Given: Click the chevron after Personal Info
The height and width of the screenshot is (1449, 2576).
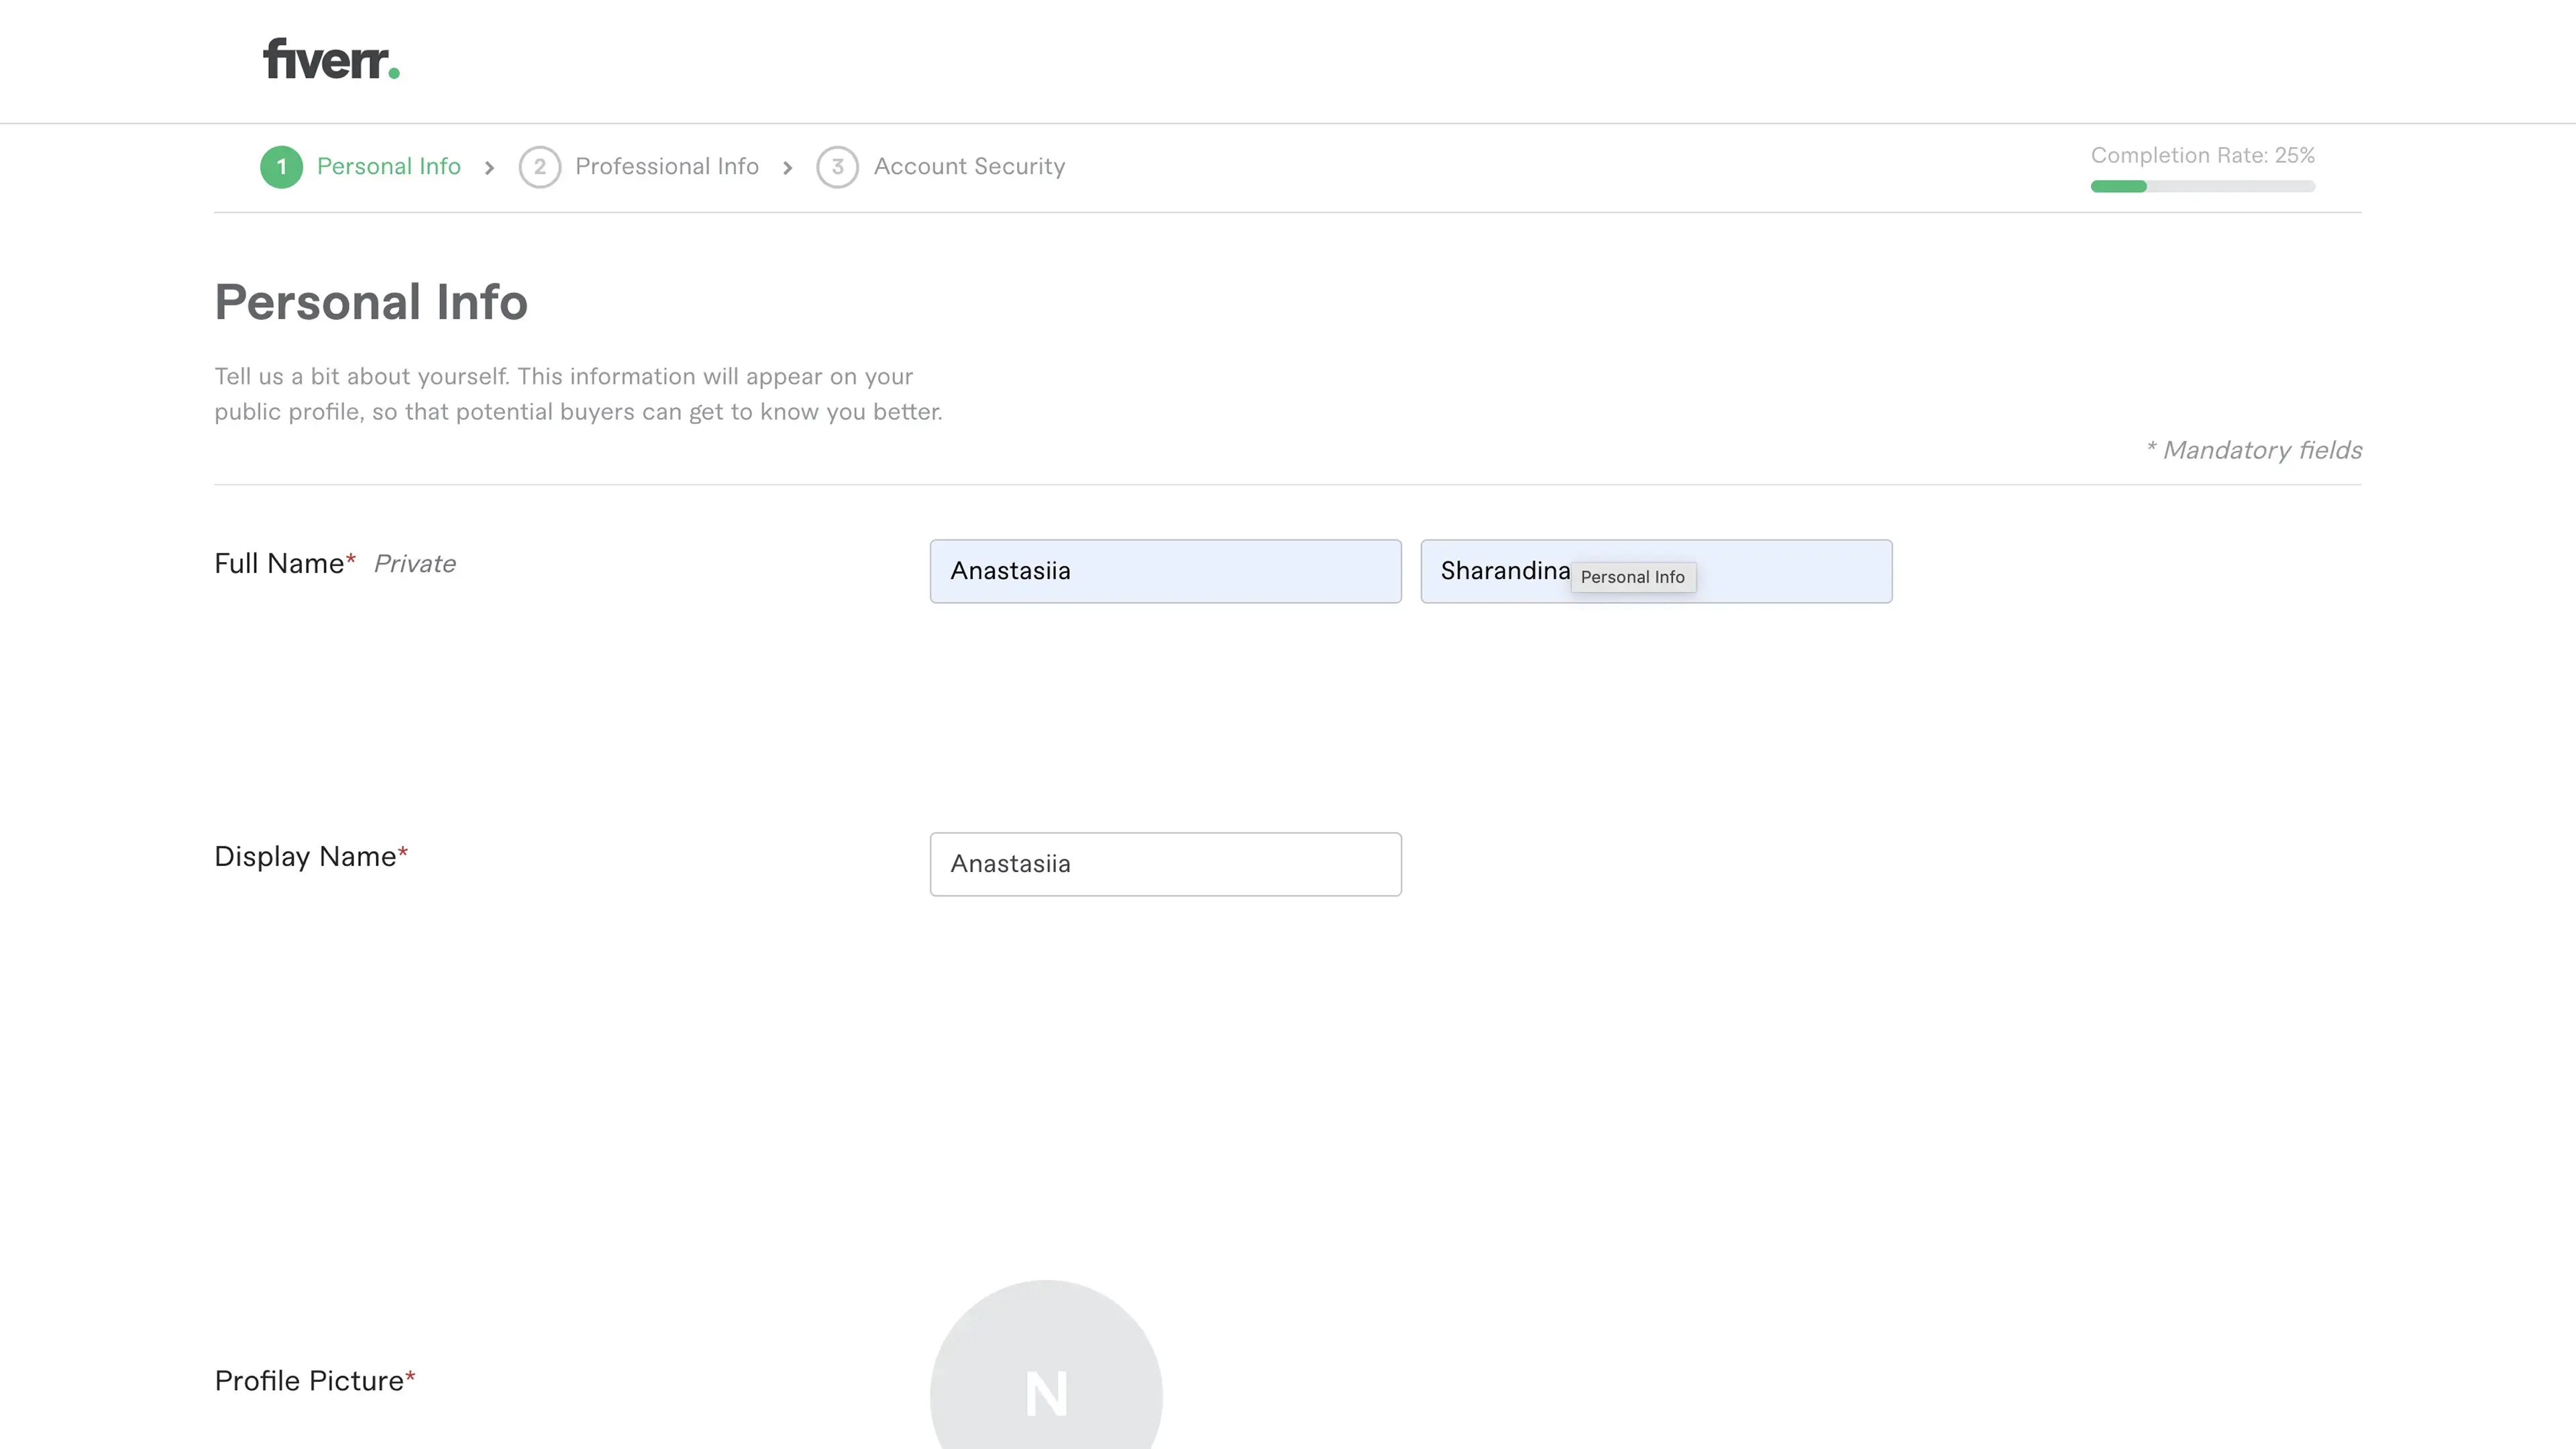Looking at the screenshot, I should click(489, 168).
